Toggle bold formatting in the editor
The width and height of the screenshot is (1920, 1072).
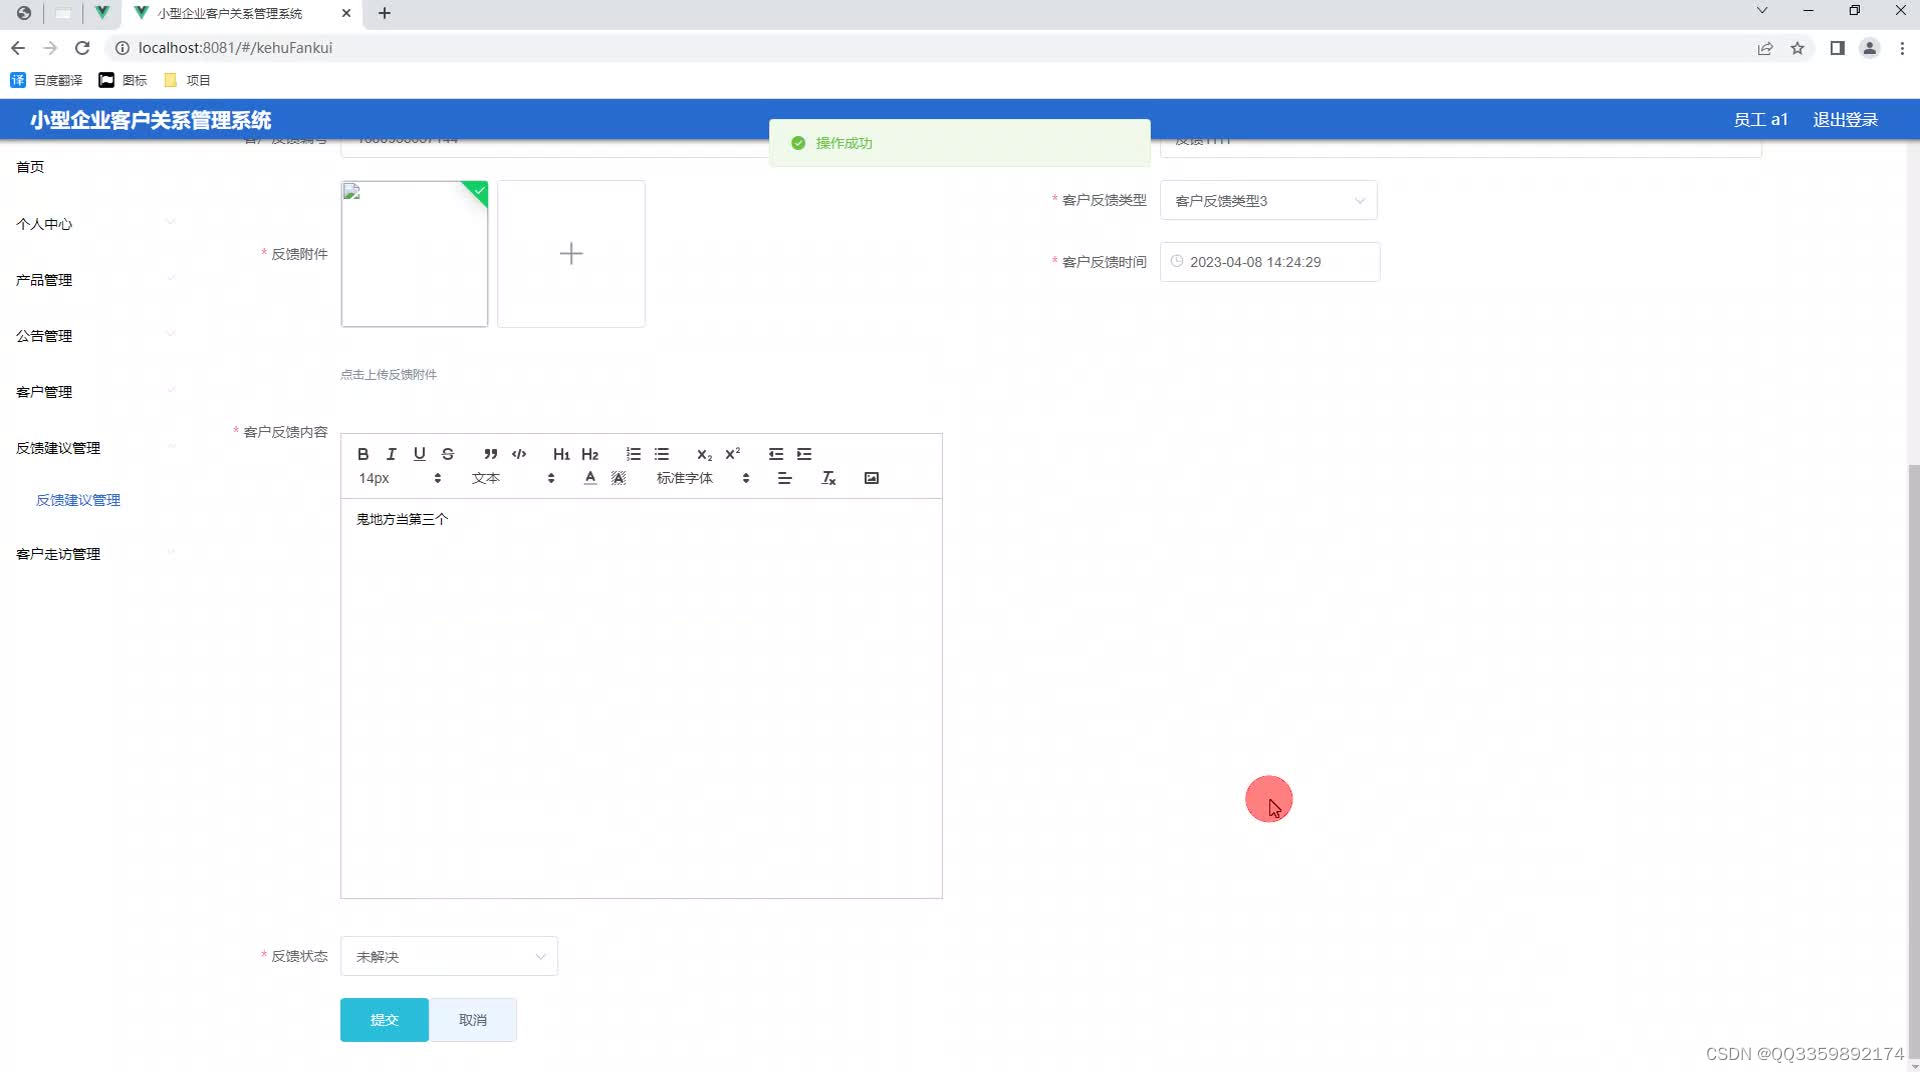pos(363,454)
